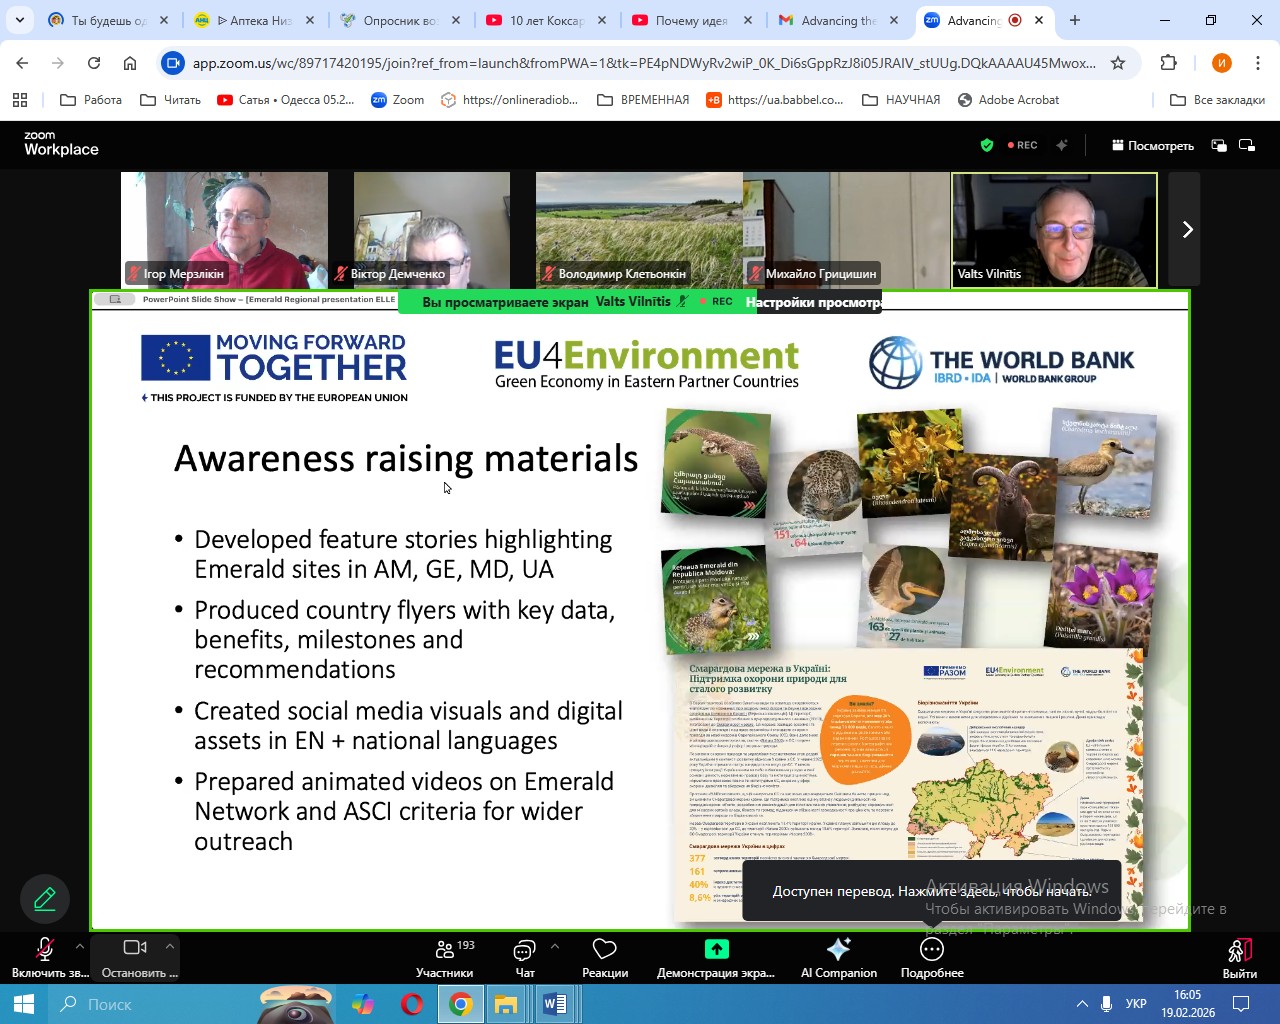Open View options (Настройки просмотра) dropdown
The height and width of the screenshot is (1024, 1280).
click(x=813, y=302)
